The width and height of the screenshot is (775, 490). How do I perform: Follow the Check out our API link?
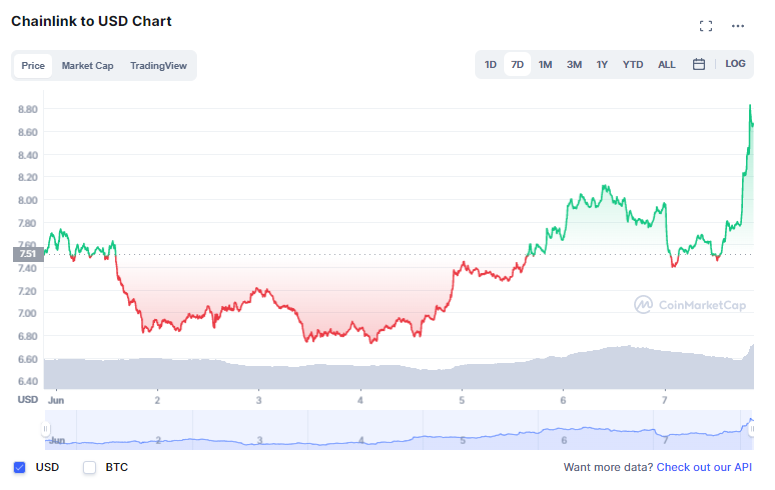pos(704,467)
